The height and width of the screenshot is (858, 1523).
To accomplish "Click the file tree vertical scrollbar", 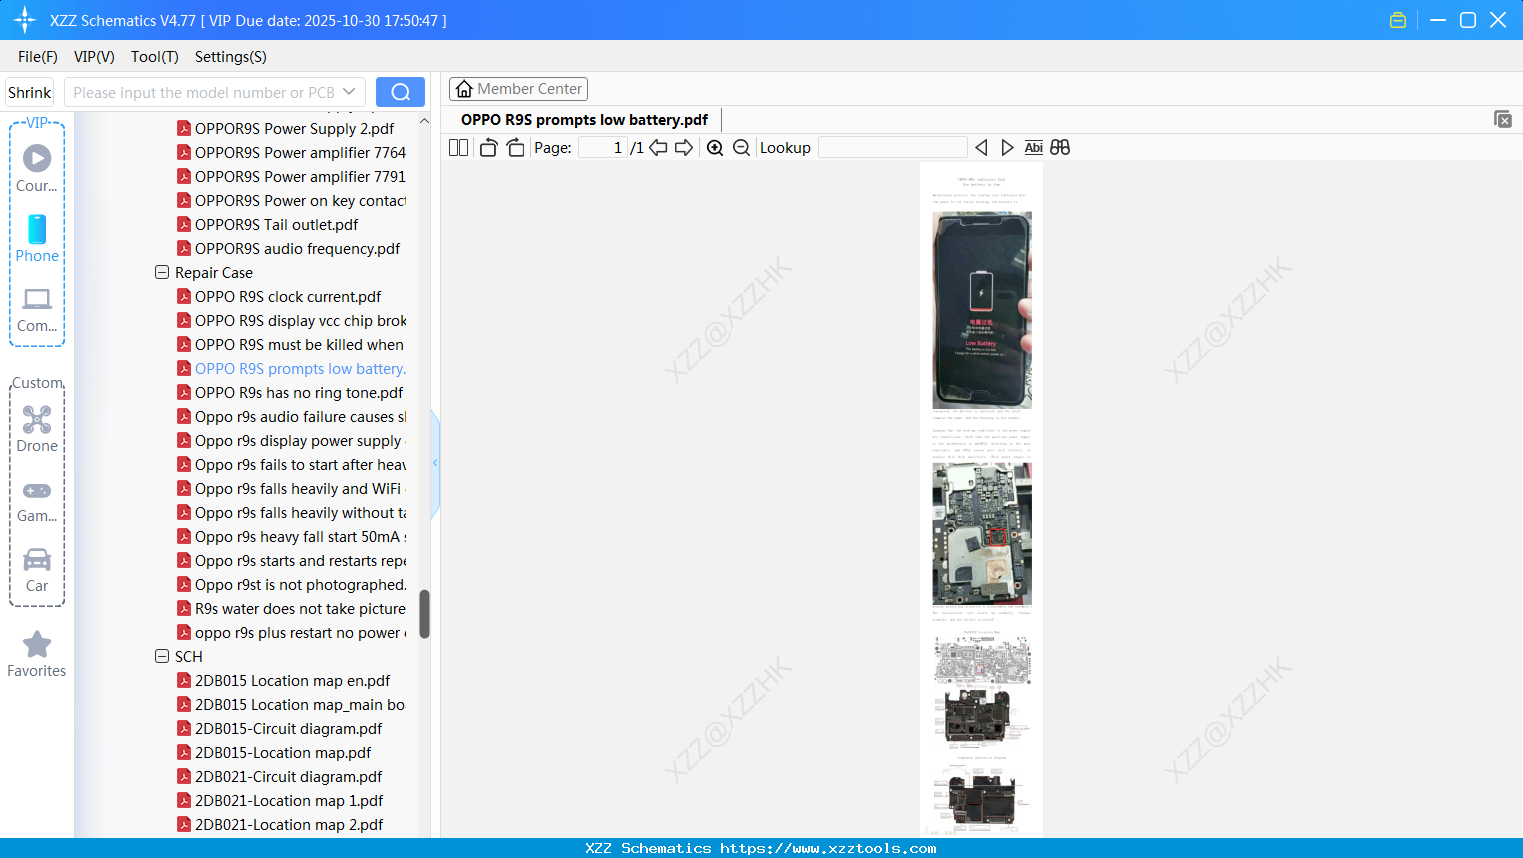I will [x=424, y=613].
